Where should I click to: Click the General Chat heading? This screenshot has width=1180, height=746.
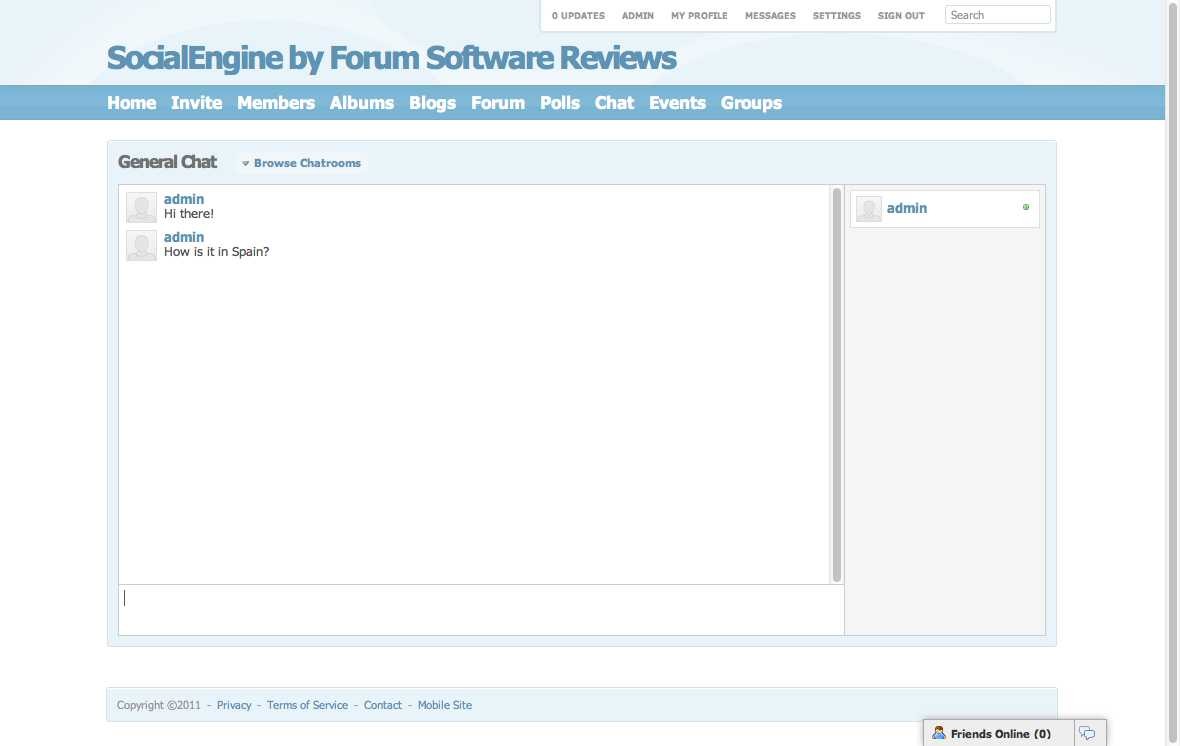[x=167, y=162]
